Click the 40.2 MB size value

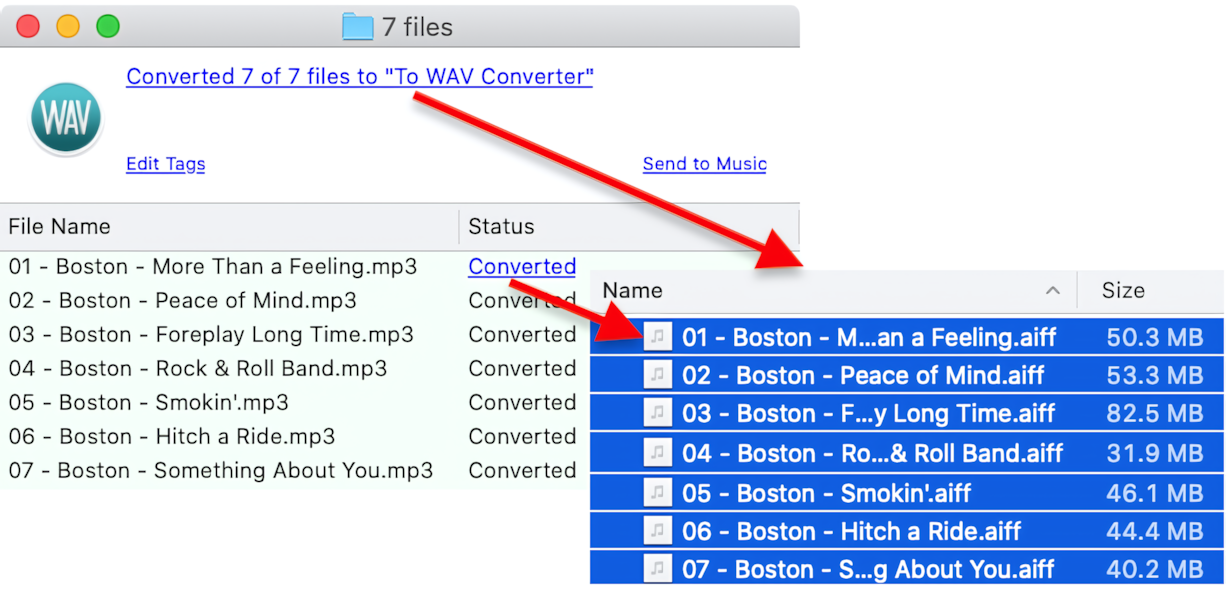point(1154,570)
